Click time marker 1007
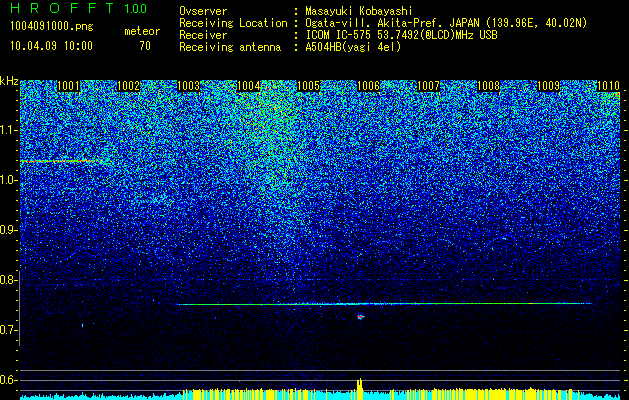 tap(428, 86)
